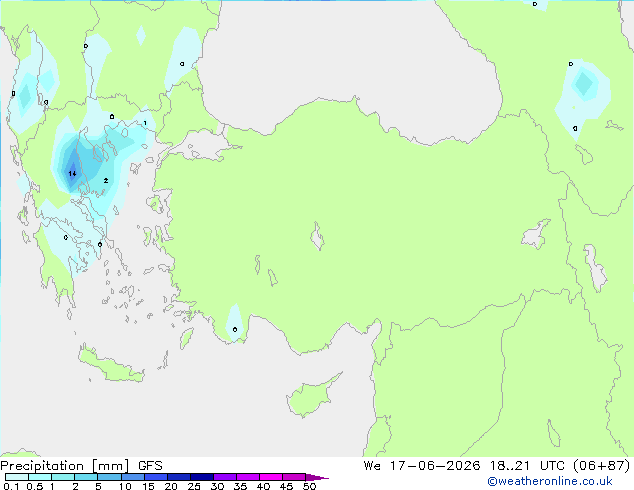Click the 30–35 mm purple legend segment

(225, 477)
